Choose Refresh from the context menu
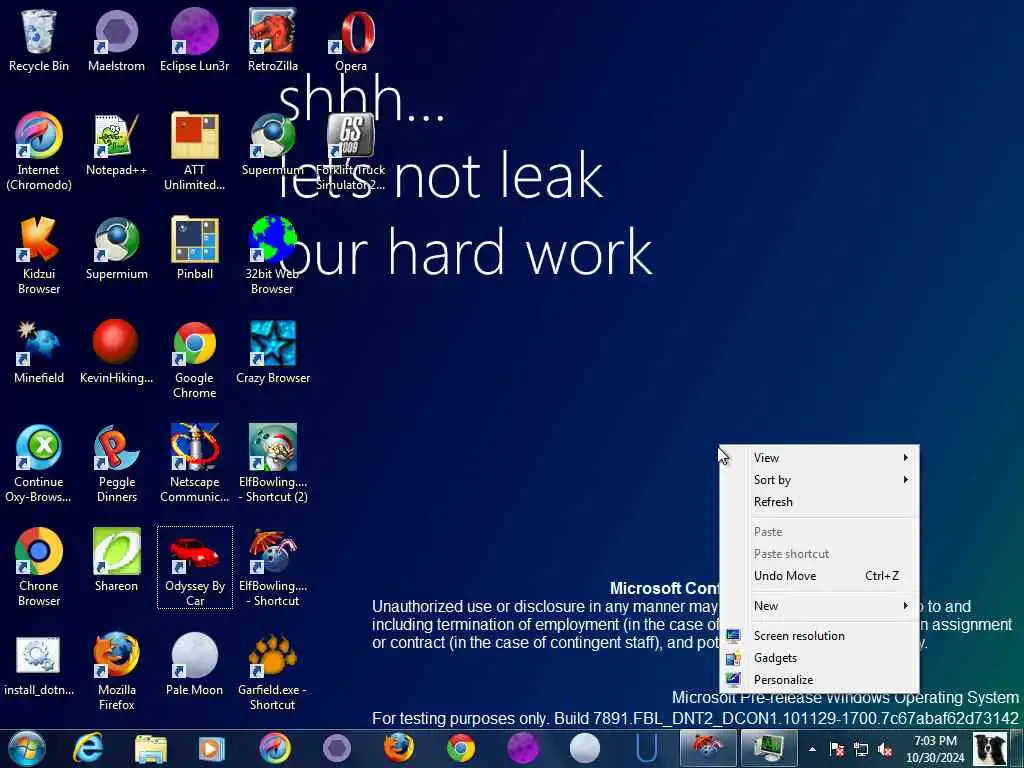The width and height of the screenshot is (1024, 768). click(x=819, y=502)
